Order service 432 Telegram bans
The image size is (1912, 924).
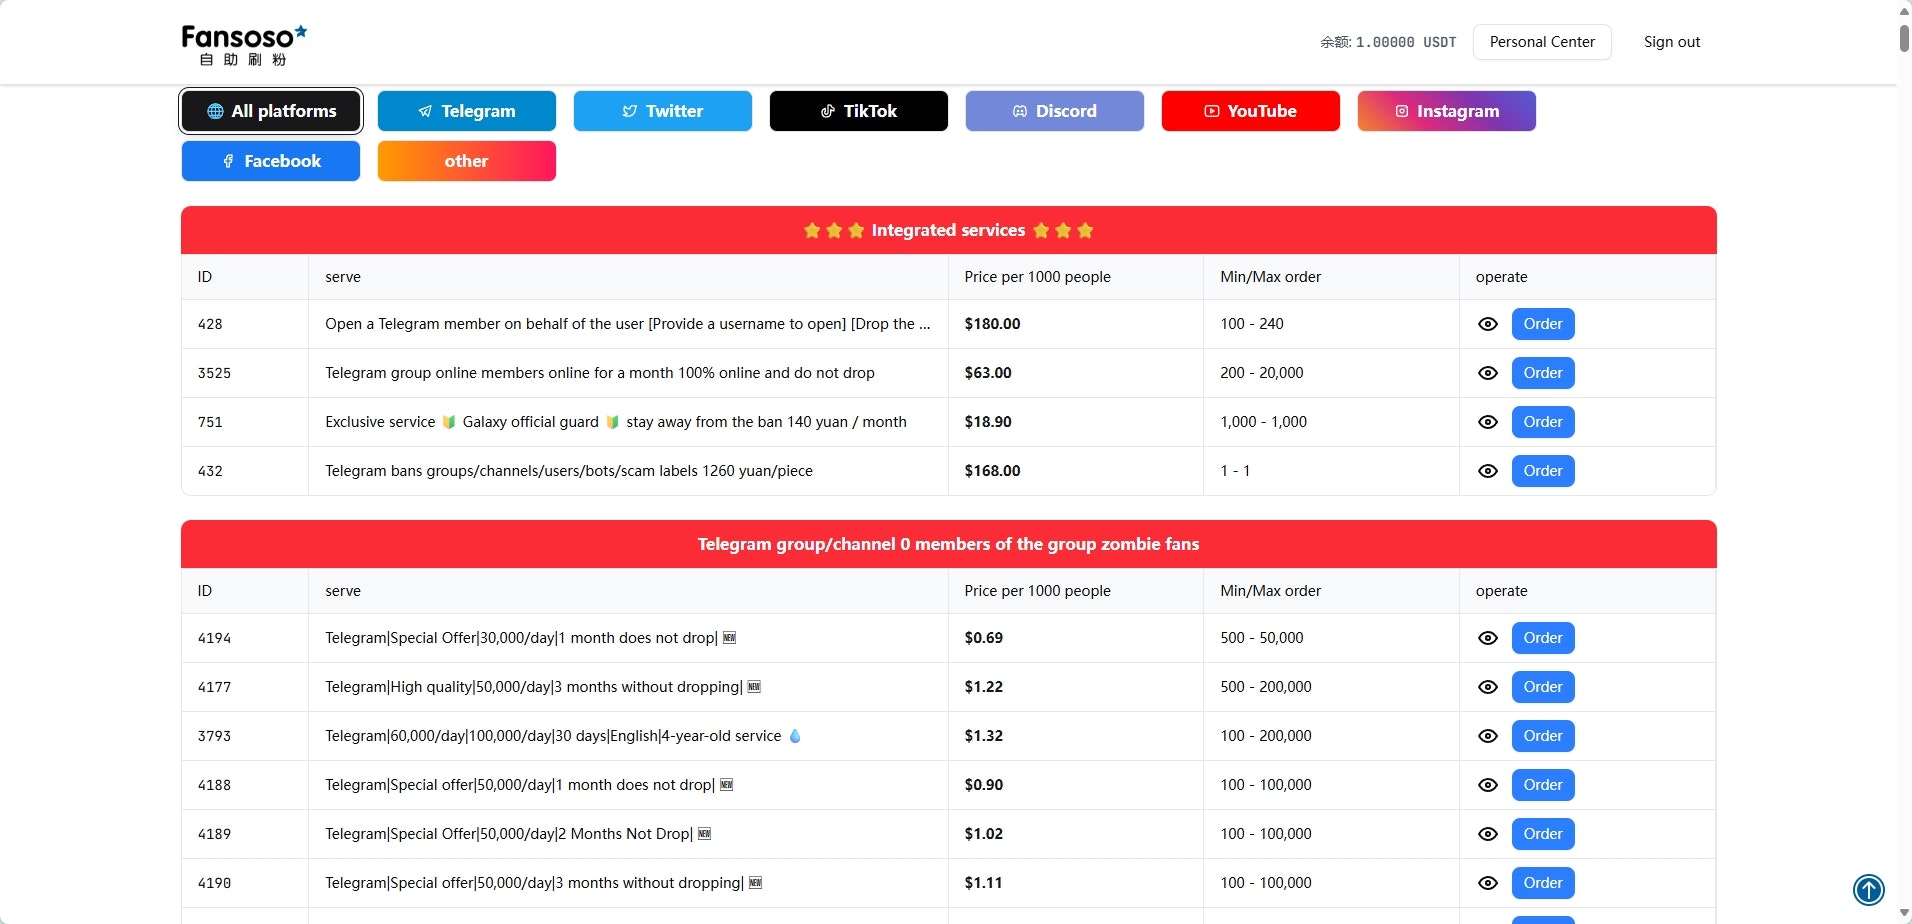coord(1543,471)
